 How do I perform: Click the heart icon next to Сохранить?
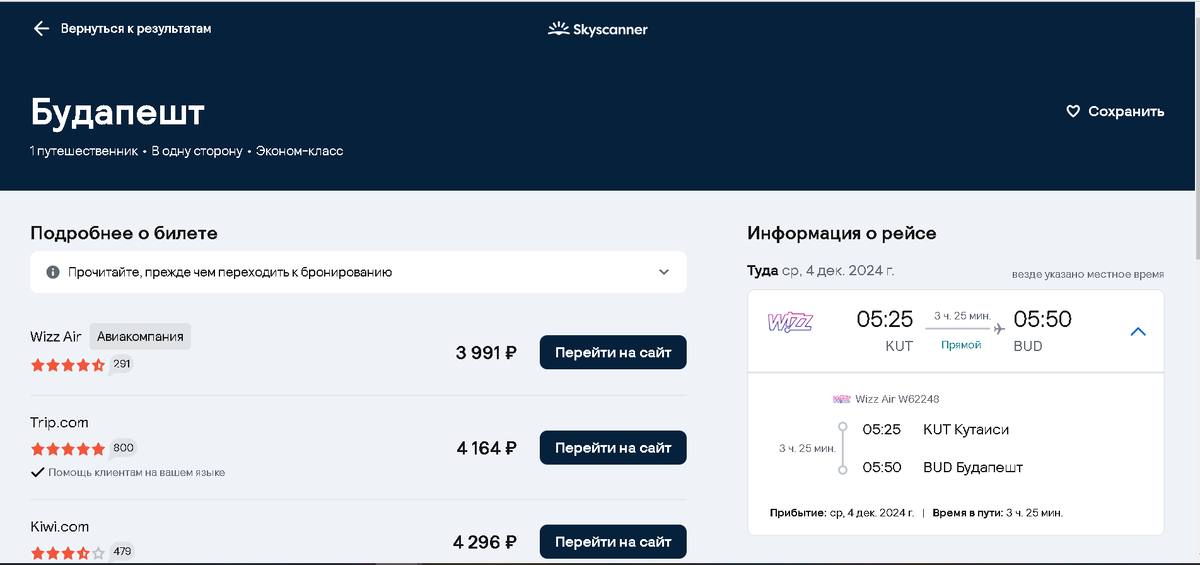tap(1073, 112)
